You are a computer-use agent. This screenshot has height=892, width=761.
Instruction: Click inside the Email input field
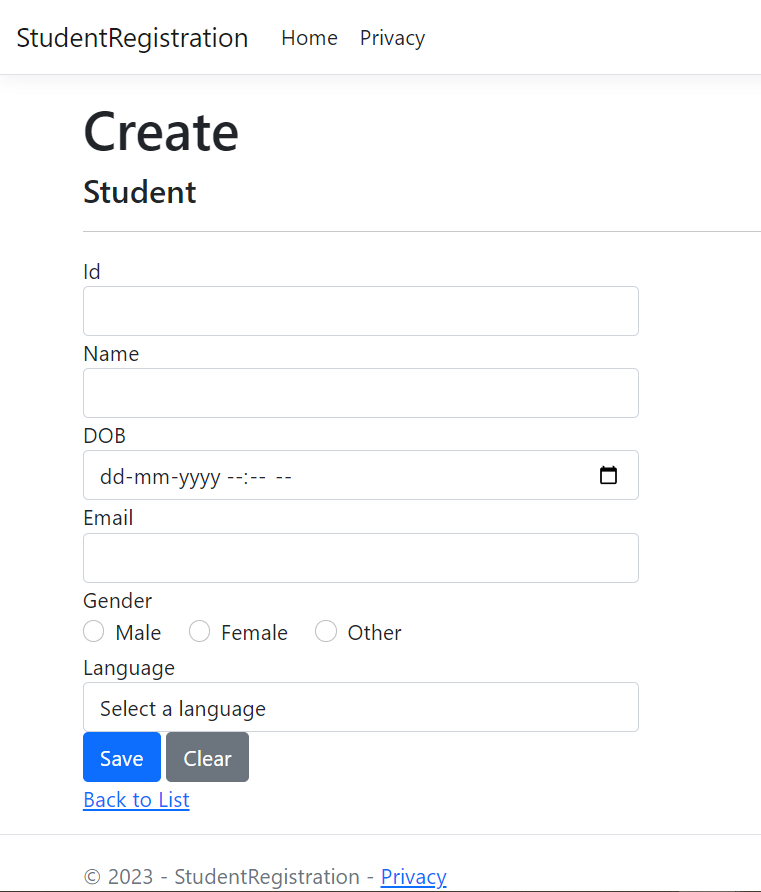click(x=360, y=558)
